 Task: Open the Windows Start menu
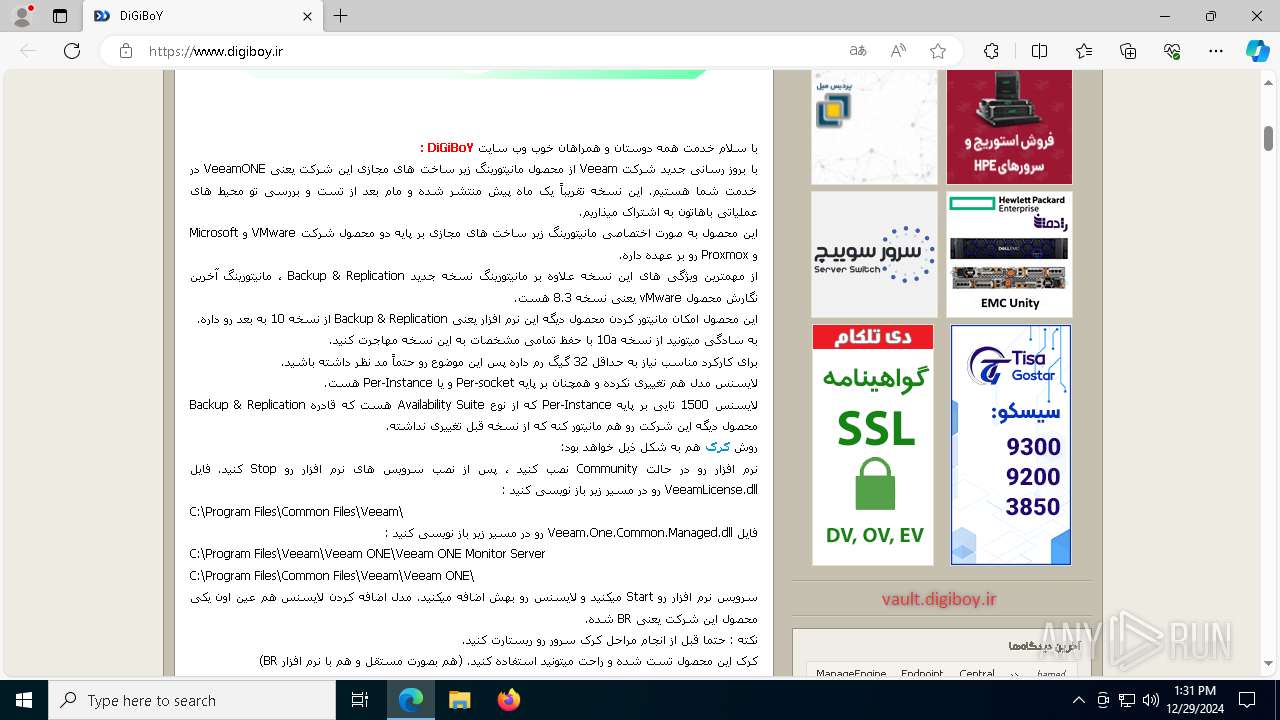tap(24, 700)
